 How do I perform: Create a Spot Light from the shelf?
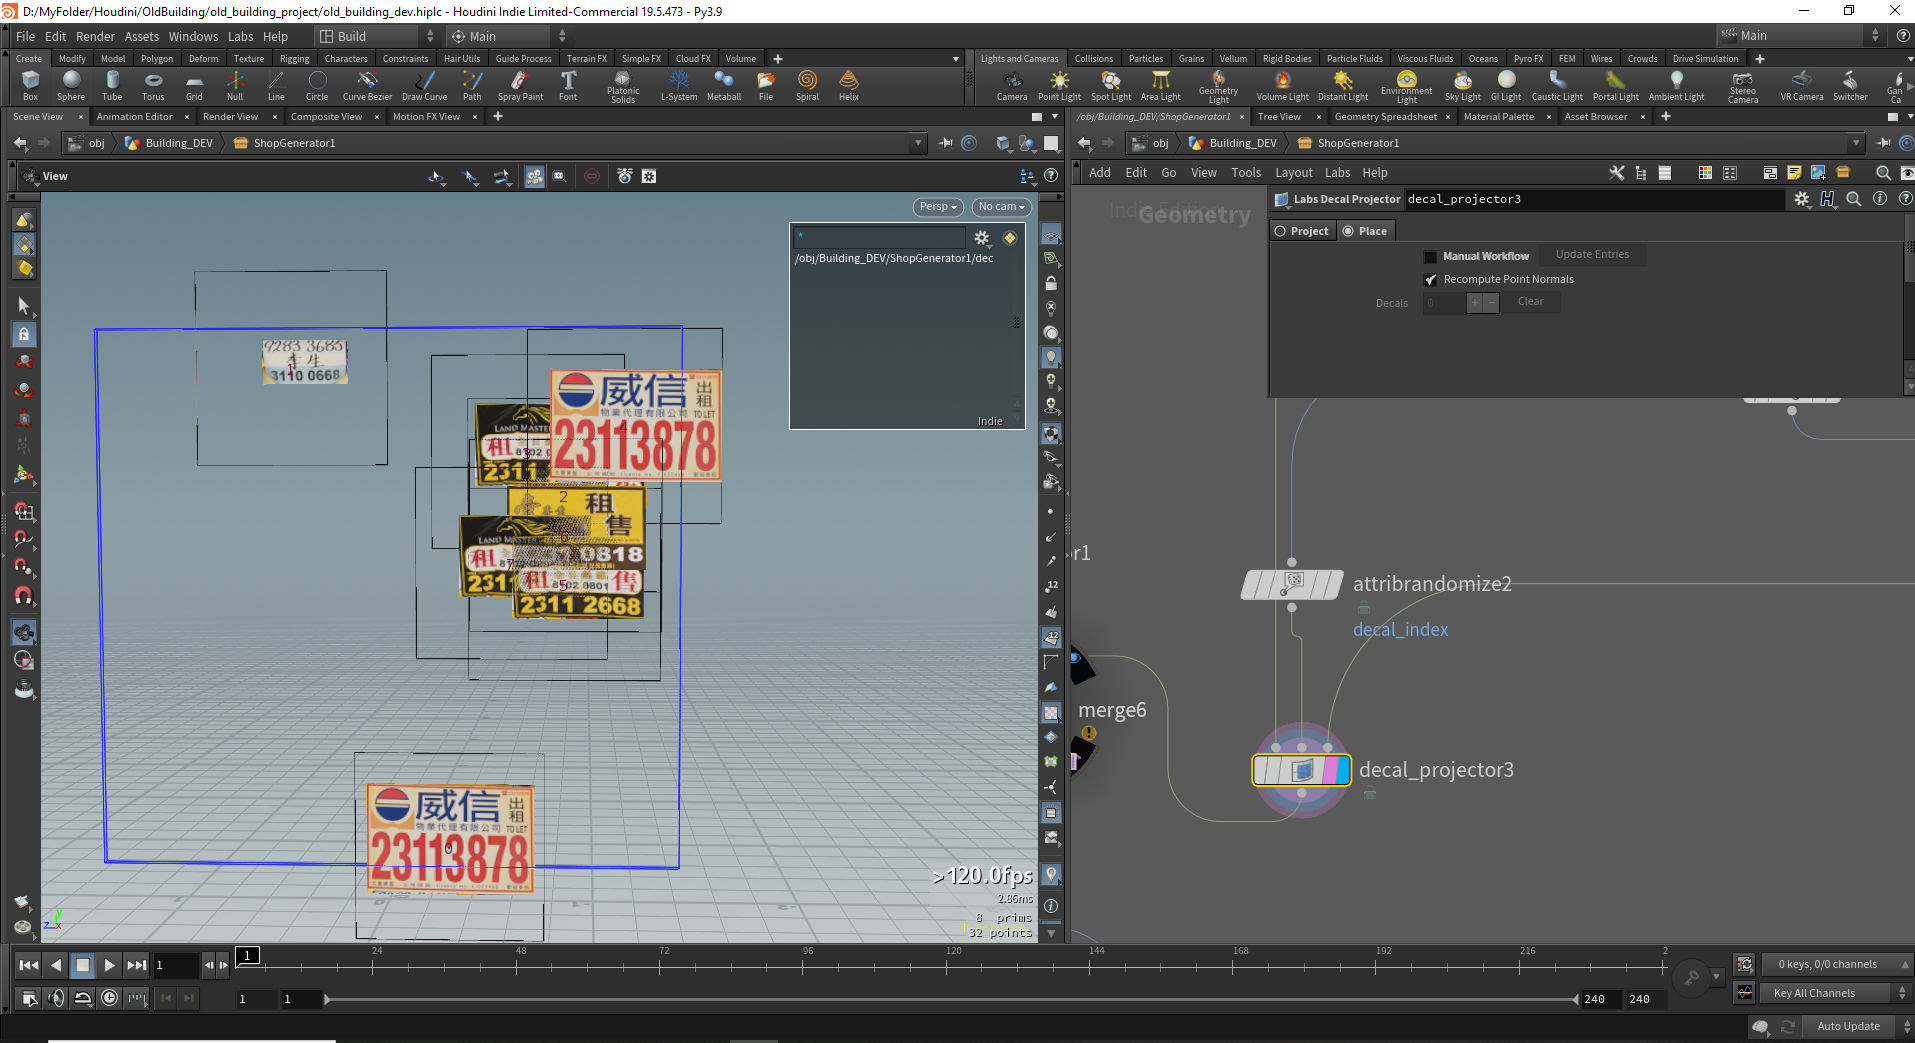(1110, 85)
